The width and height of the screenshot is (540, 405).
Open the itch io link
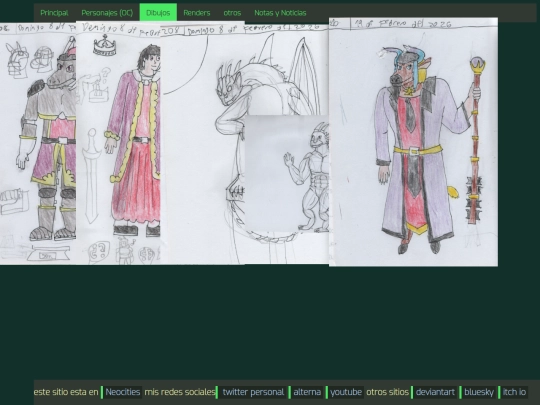pos(514,392)
